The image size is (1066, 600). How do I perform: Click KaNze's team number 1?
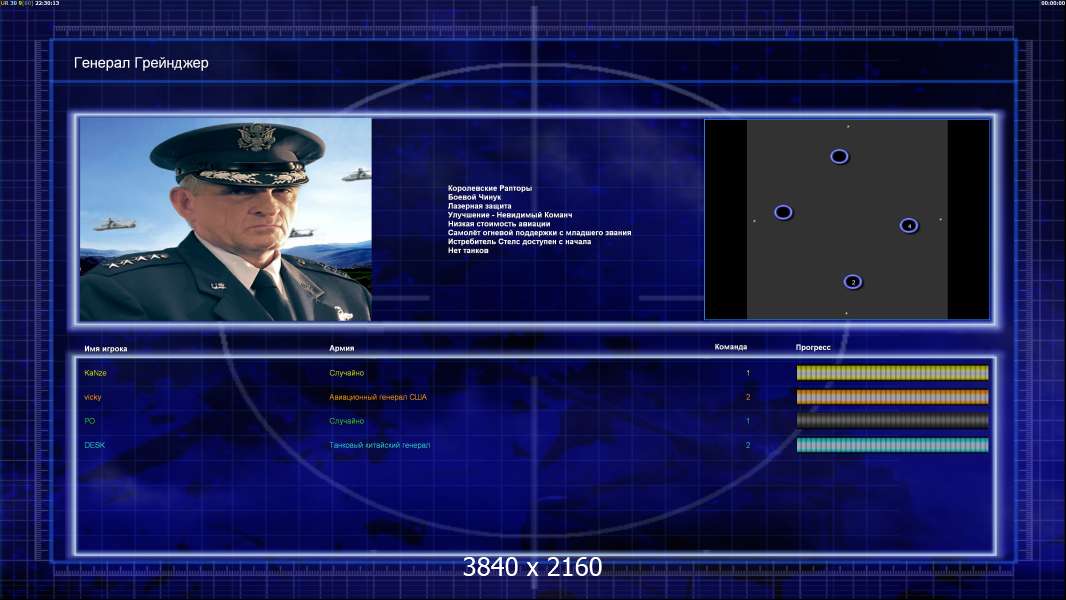[x=748, y=373]
